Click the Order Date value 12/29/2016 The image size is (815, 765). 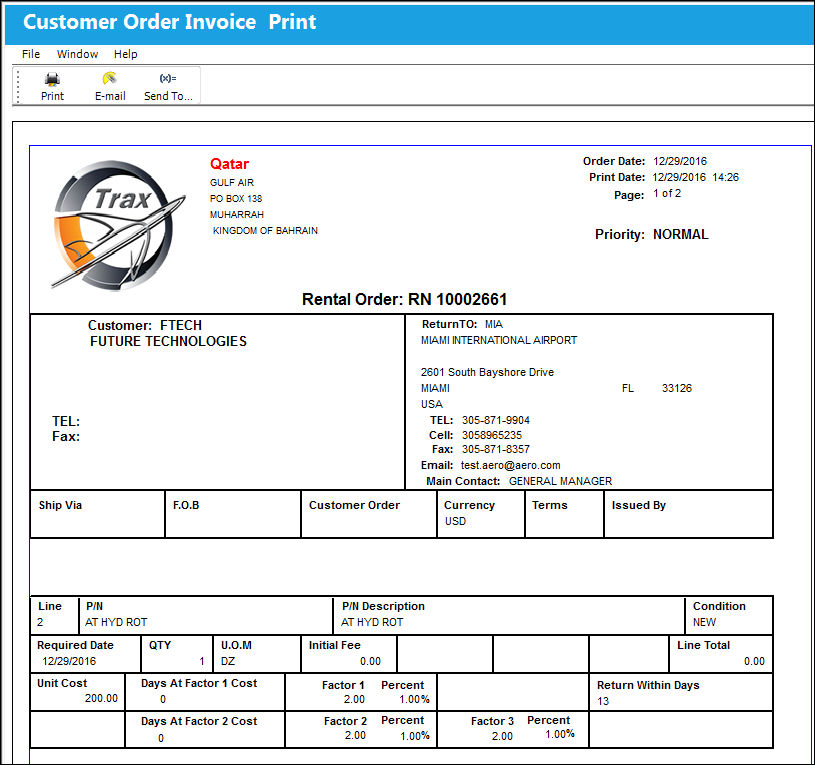point(680,161)
